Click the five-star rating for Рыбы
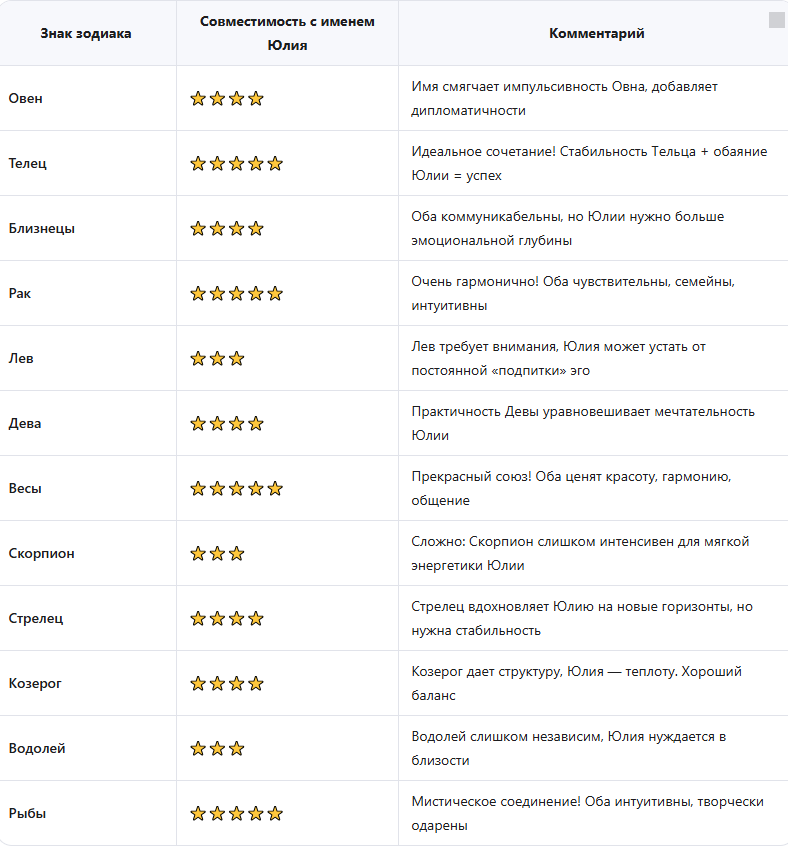The height and width of the screenshot is (846, 788). pyautogui.click(x=236, y=814)
